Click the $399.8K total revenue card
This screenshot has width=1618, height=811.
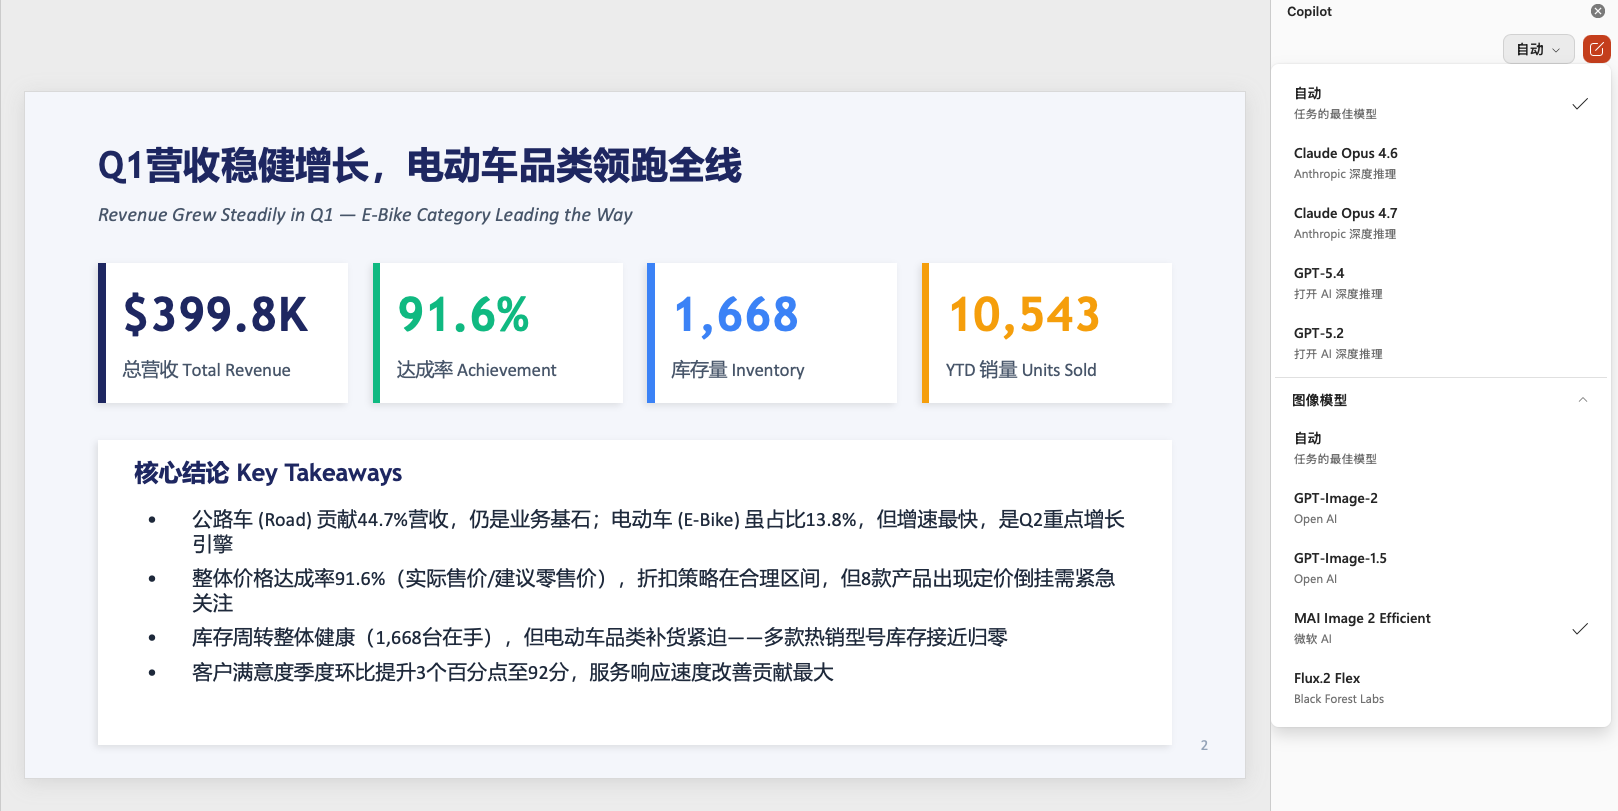point(223,333)
